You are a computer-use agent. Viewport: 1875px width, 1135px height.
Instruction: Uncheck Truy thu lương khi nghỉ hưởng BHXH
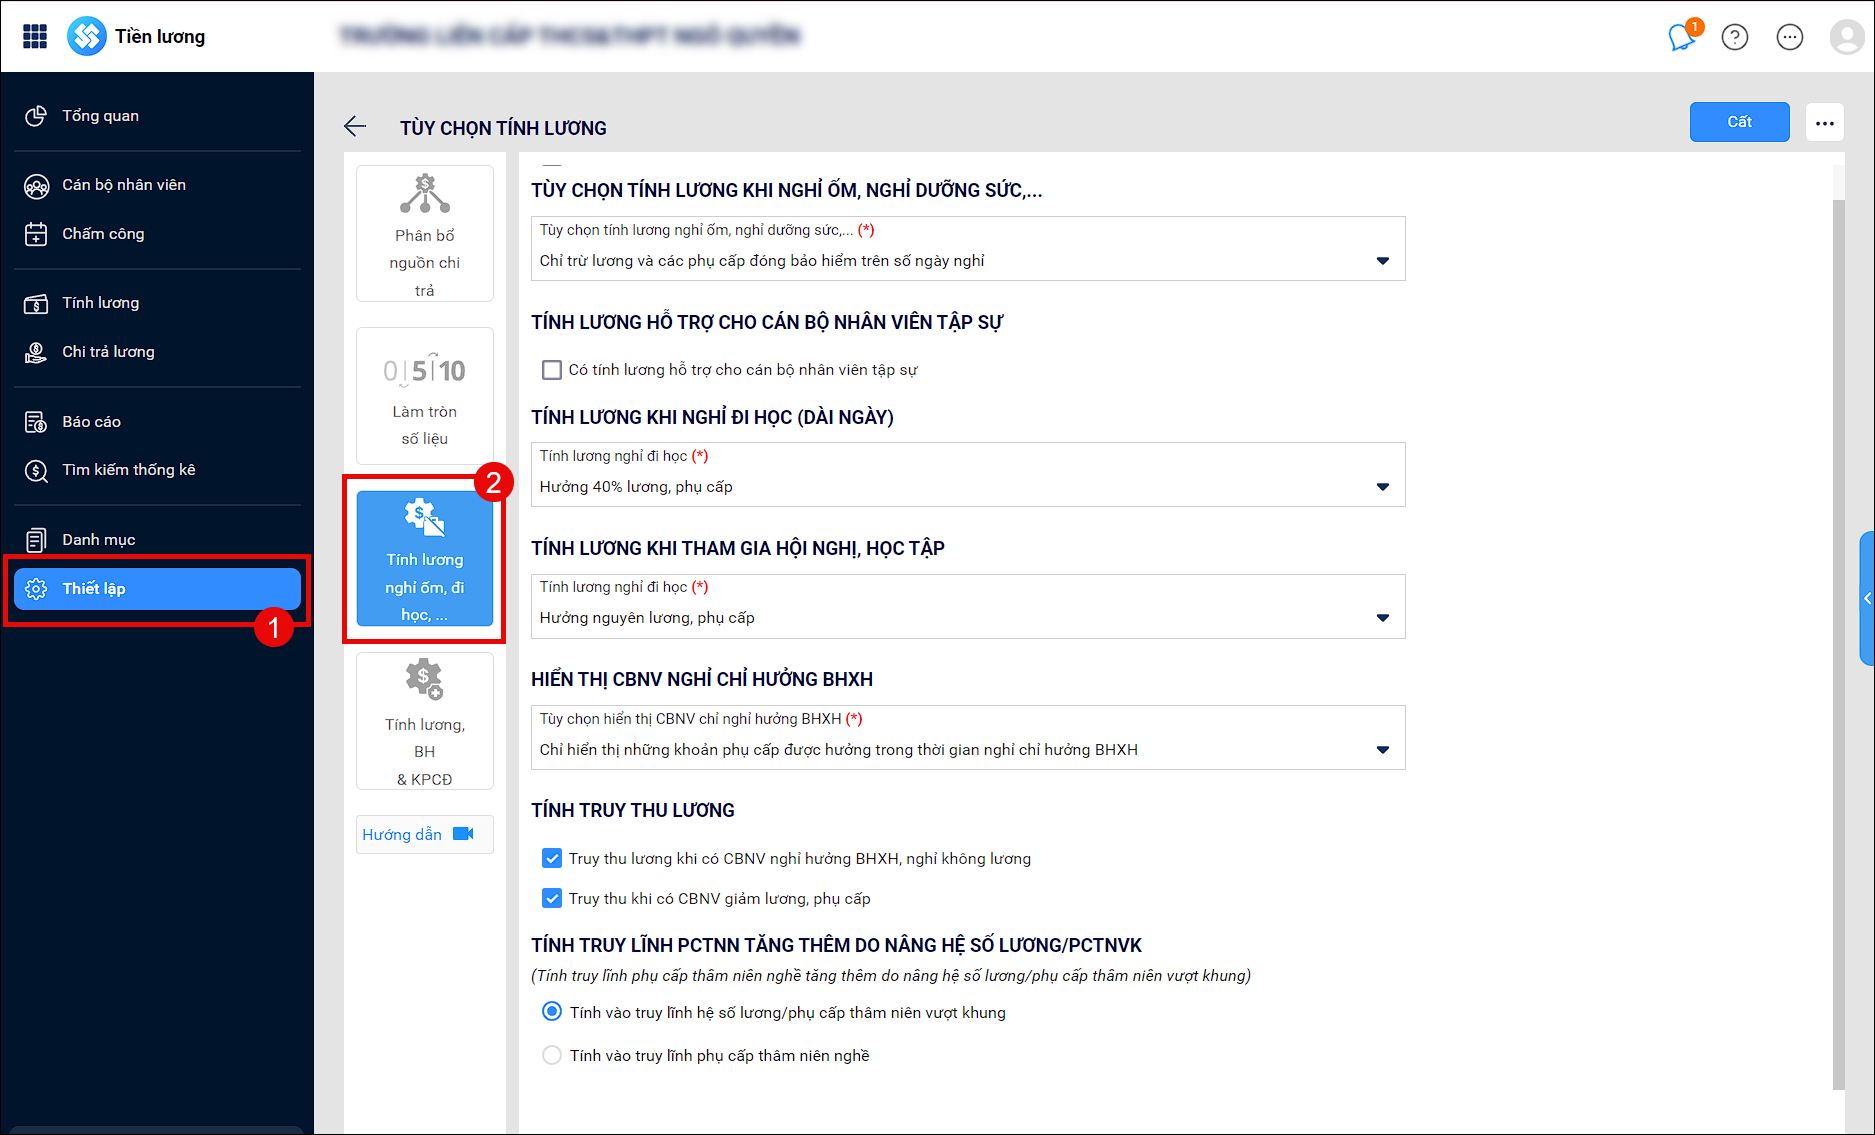[552, 858]
